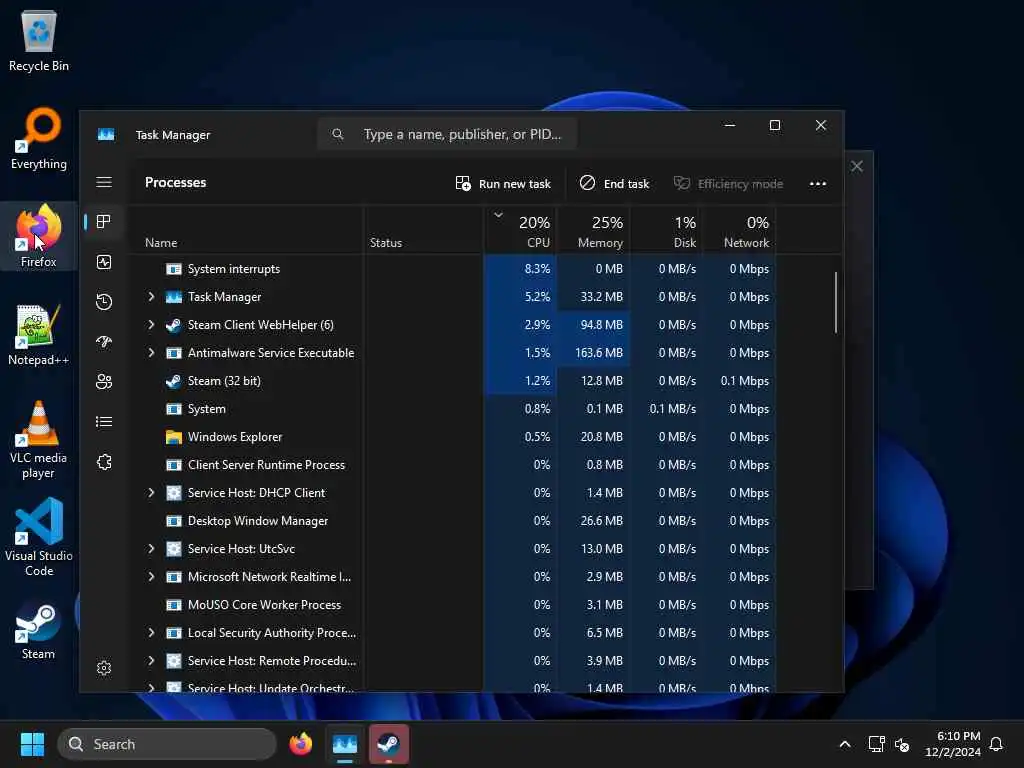
Task: Click the network status tray icon
Action: pyautogui.click(x=876, y=744)
